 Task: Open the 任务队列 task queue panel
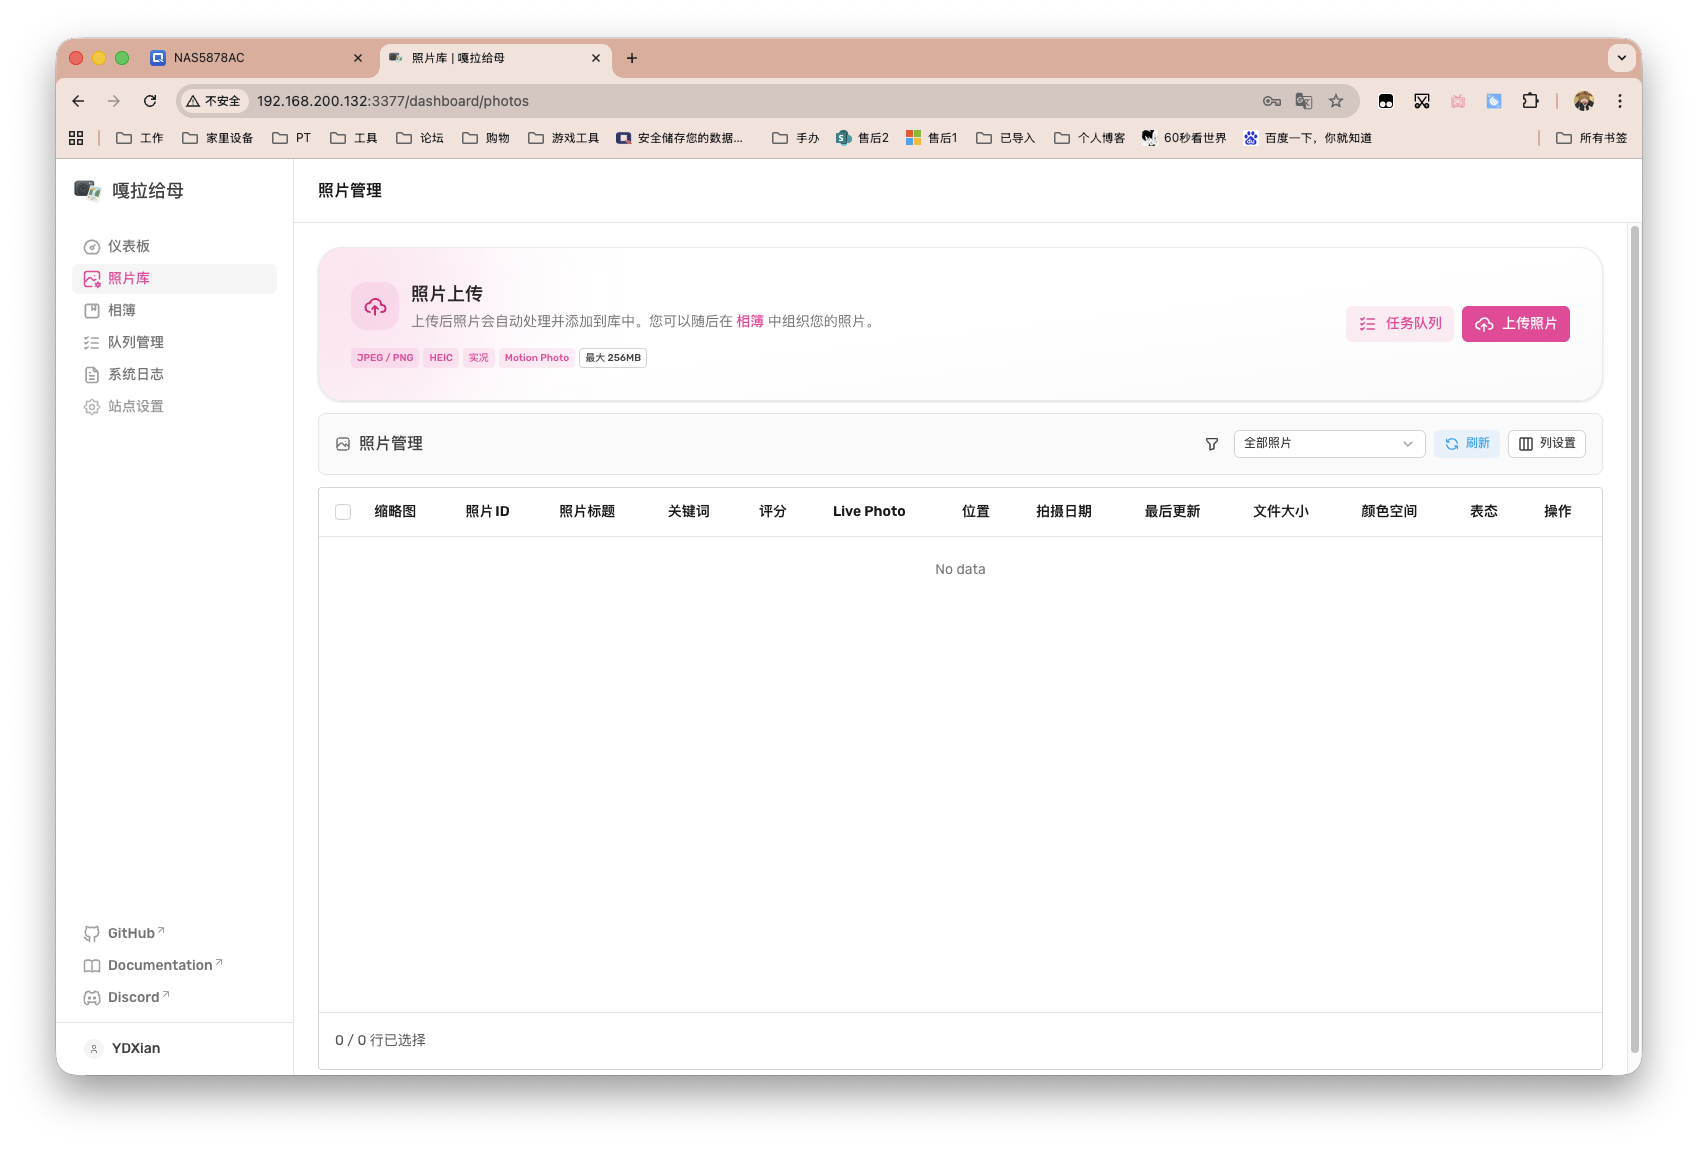click(x=1399, y=323)
